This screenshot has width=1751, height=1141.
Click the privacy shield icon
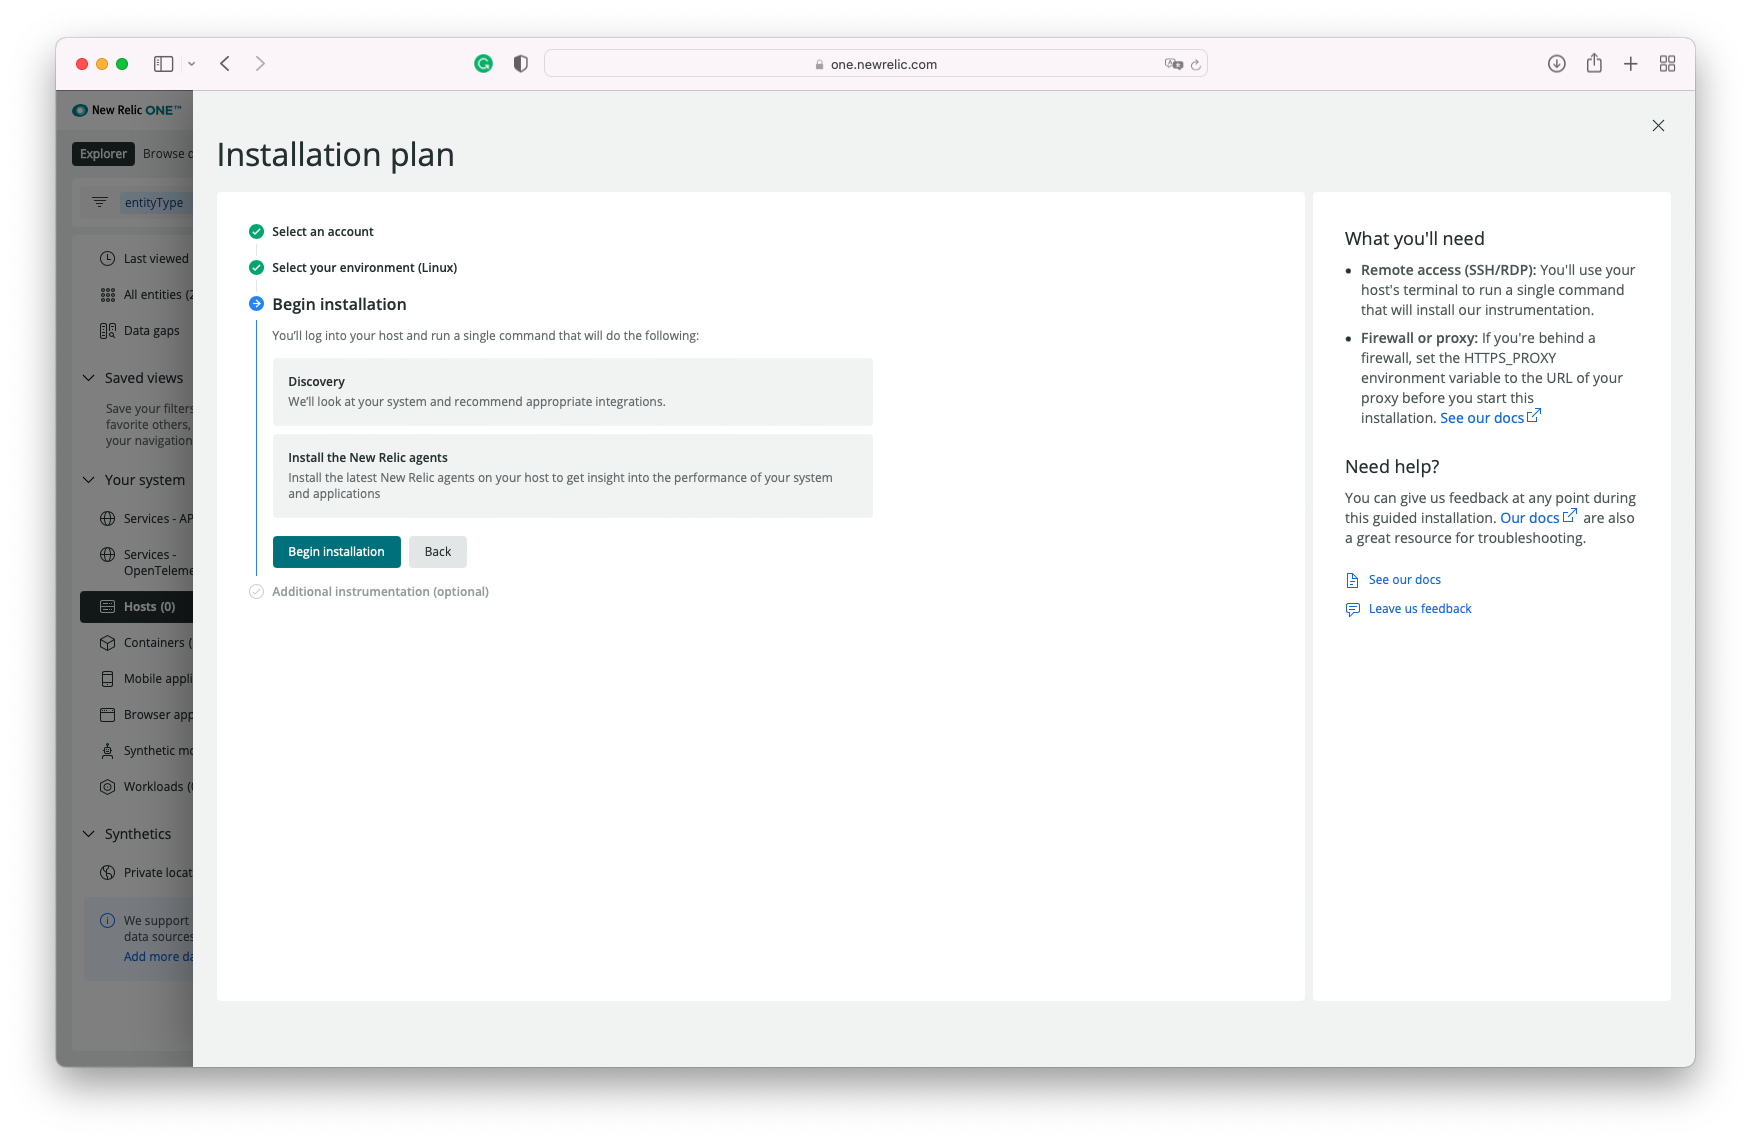tap(521, 64)
